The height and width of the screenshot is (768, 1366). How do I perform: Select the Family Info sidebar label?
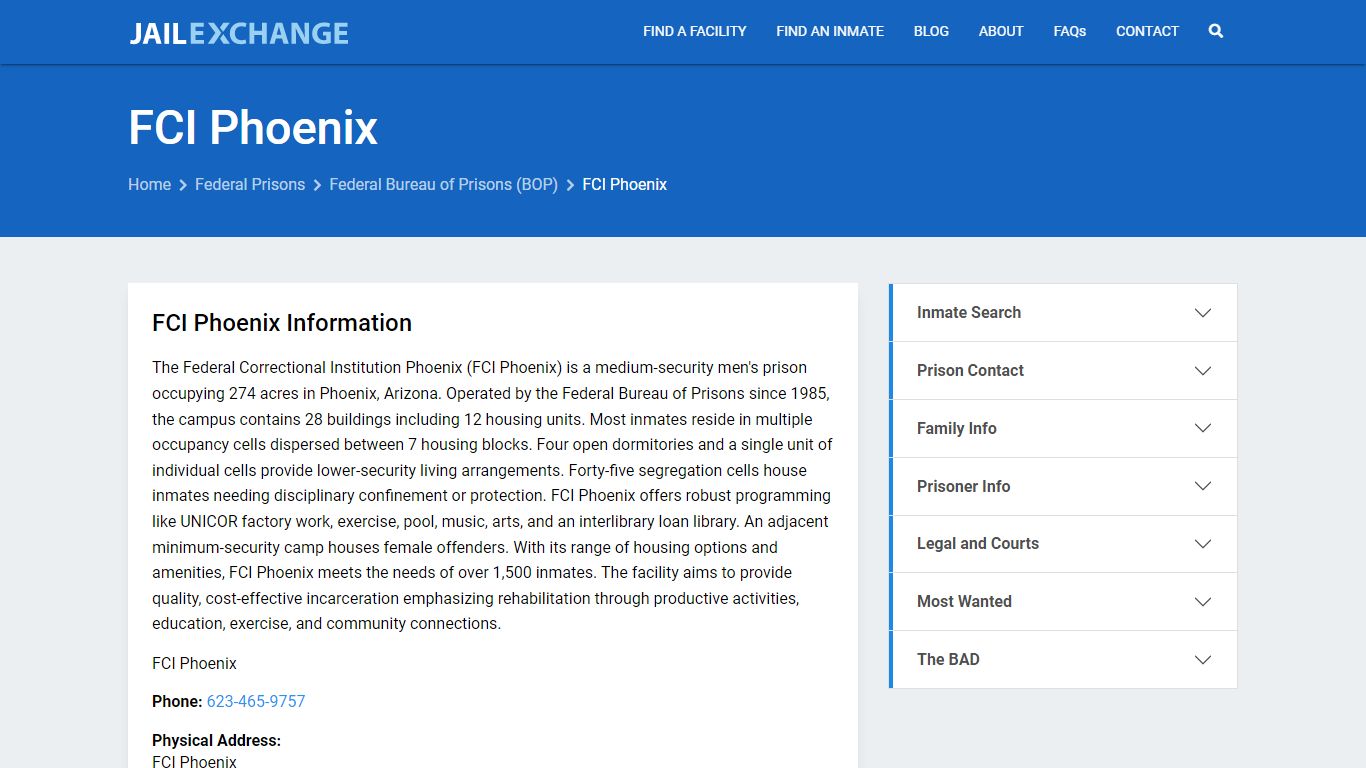957,428
